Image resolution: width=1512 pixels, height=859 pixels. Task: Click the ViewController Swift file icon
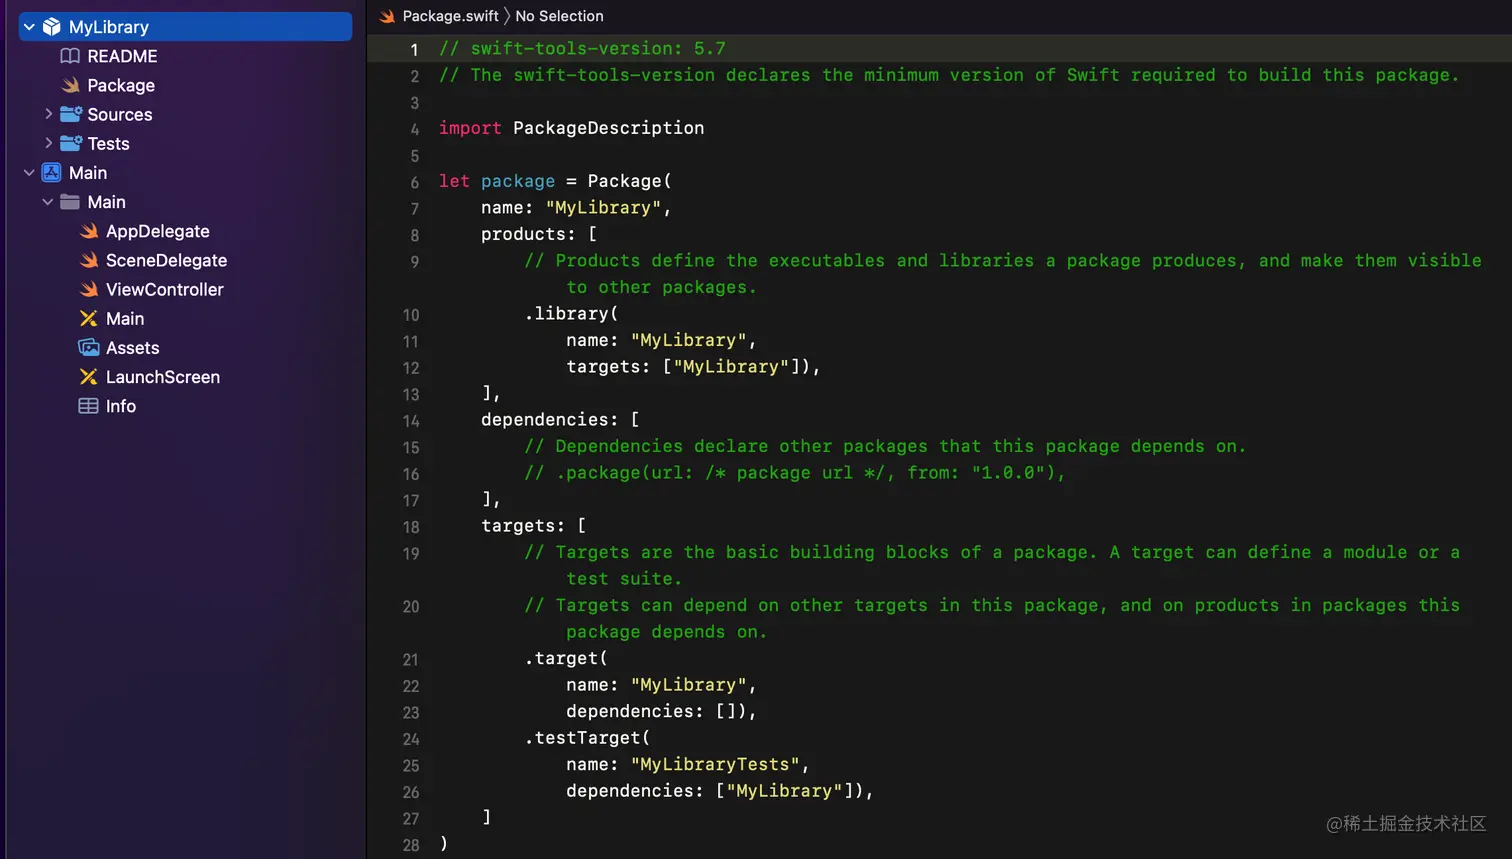coord(89,289)
